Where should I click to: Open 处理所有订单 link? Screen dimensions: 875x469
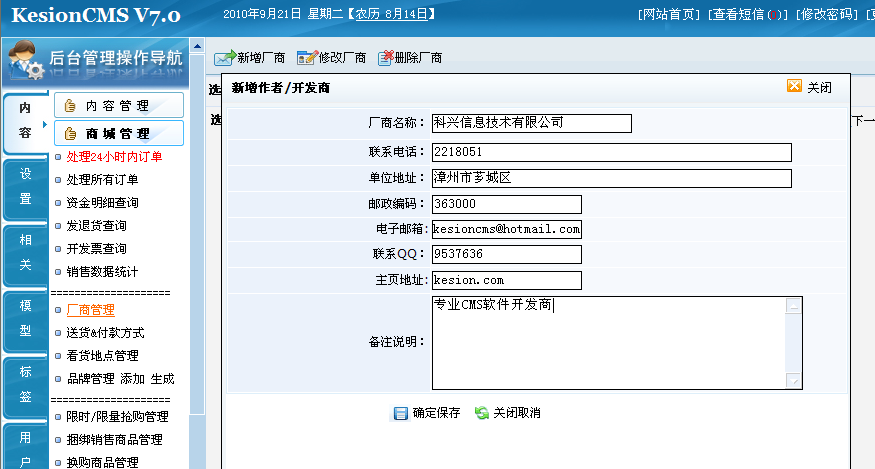[102, 180]
